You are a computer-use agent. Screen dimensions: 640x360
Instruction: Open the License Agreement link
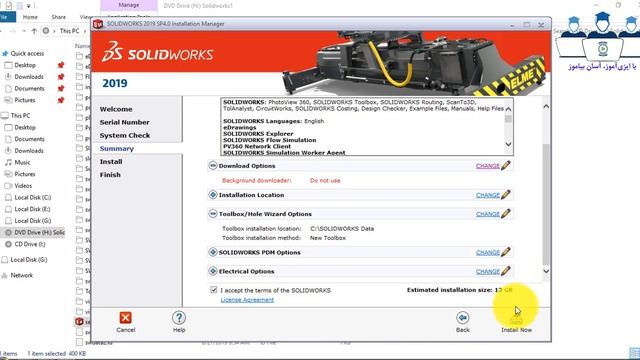[247, 300]
